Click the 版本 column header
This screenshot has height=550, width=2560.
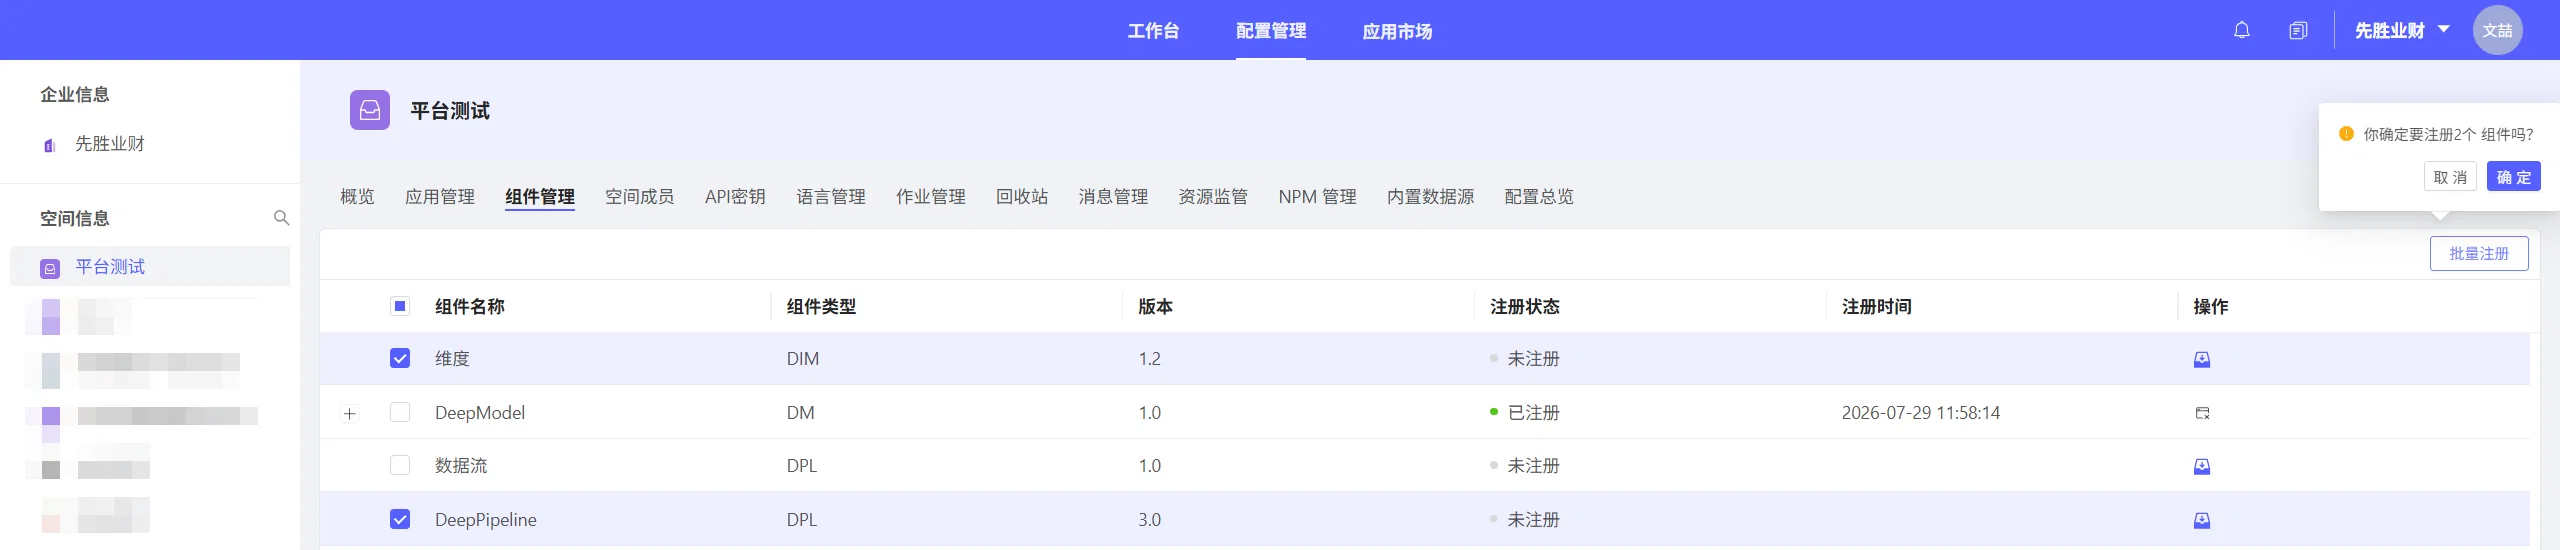point(1155,306)
